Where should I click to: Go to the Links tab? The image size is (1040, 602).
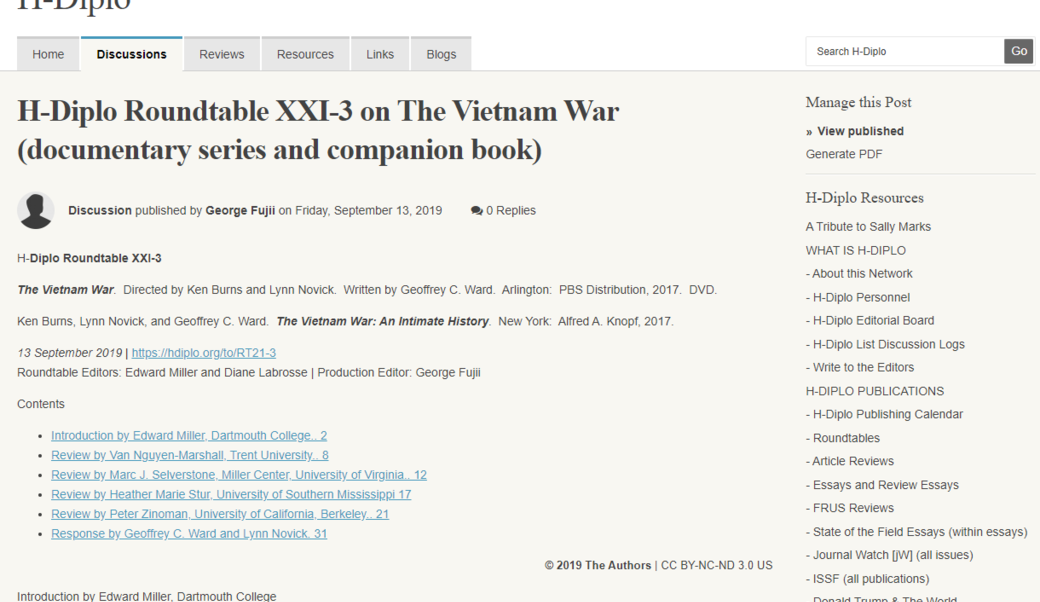(x=380, y=54)
